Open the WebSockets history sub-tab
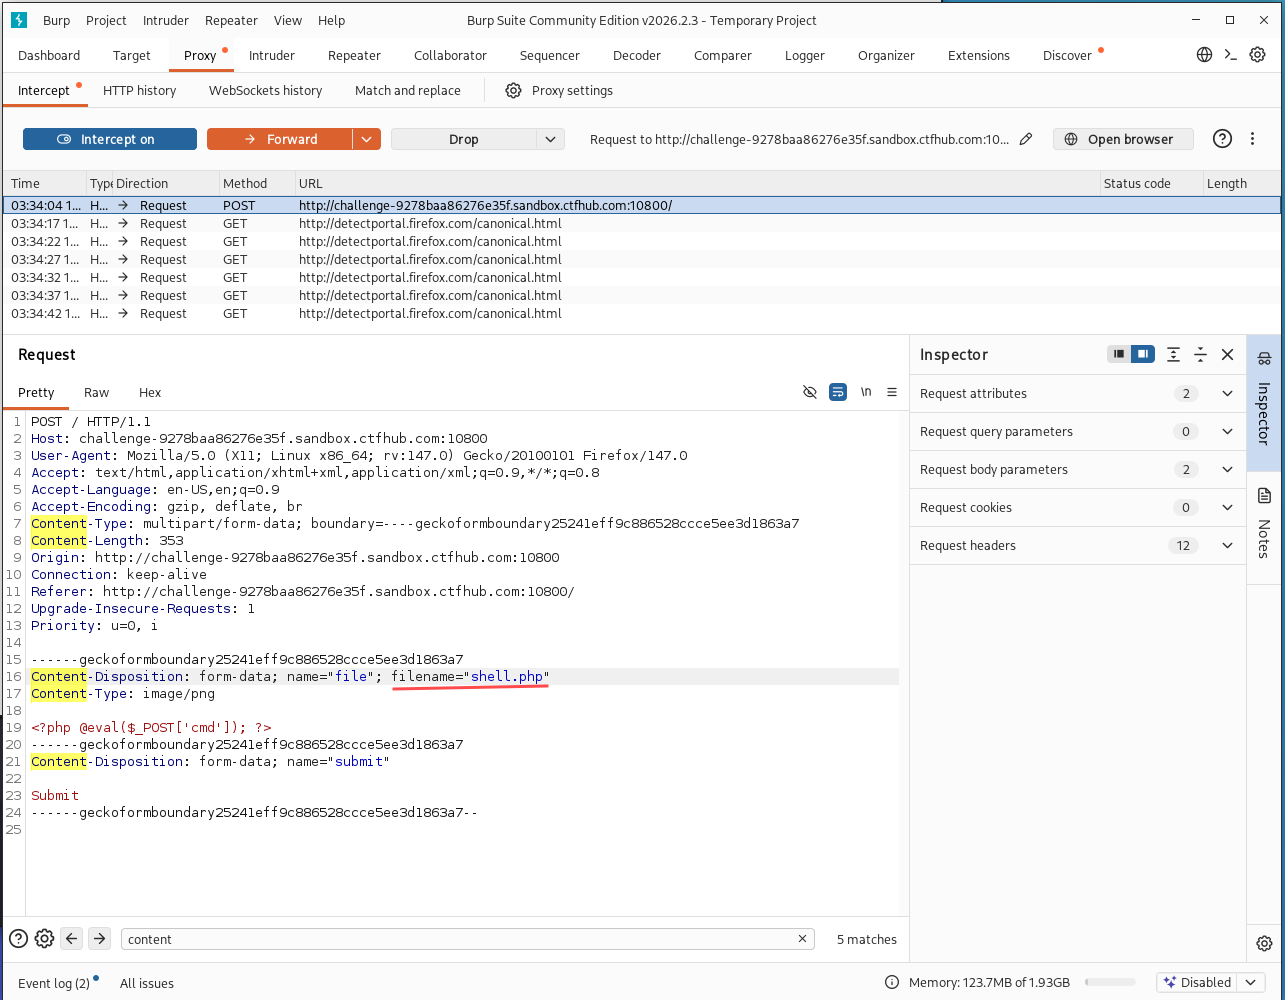The image size is (1285, 1000). point(265,90)
